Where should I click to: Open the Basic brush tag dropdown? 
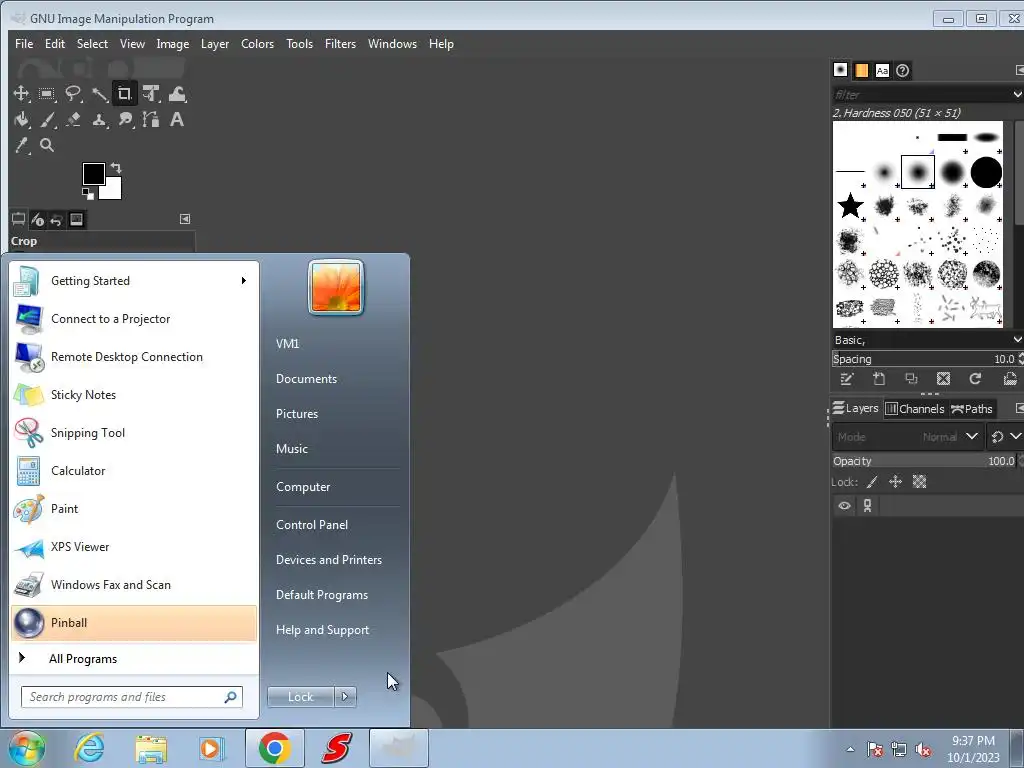click(1017, 340)
